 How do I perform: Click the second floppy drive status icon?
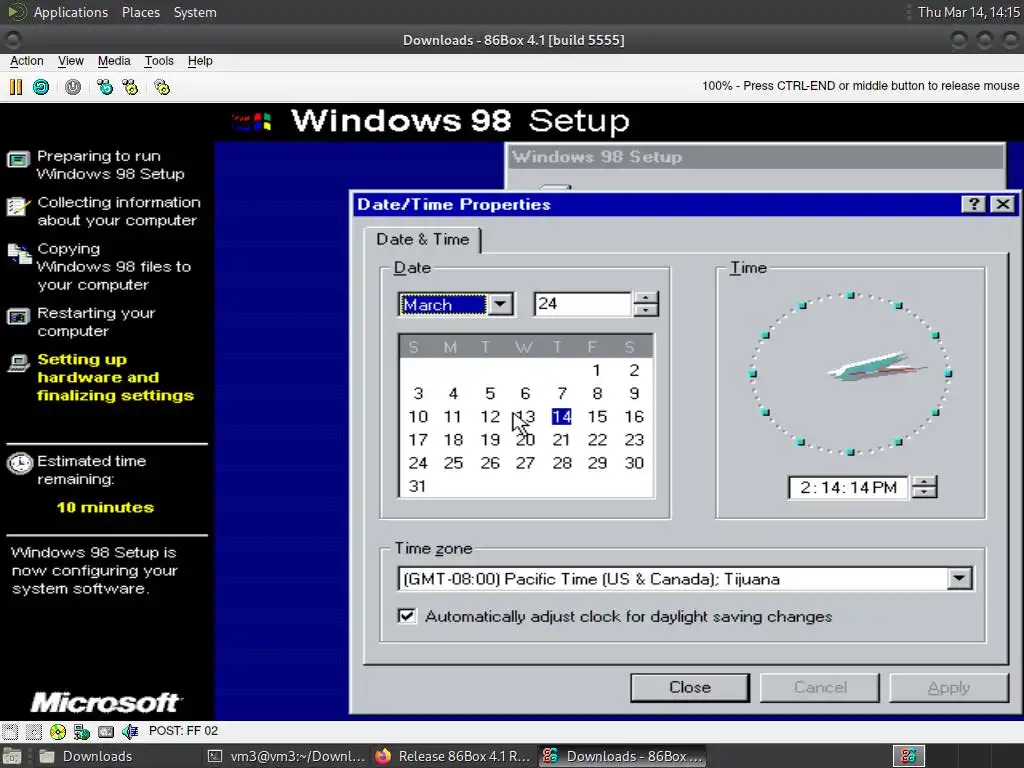[x=33, y=731]
